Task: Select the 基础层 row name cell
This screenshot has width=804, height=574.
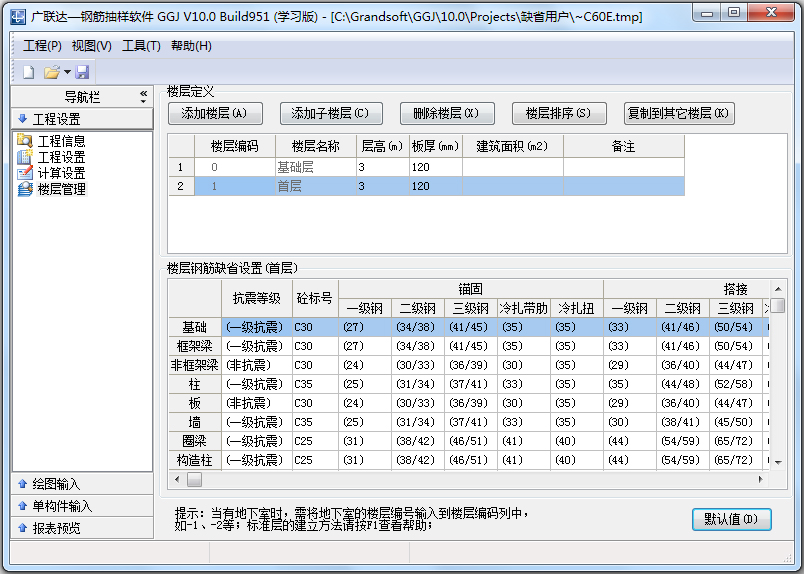Action: pyautogui.click(x=315, y=168)
